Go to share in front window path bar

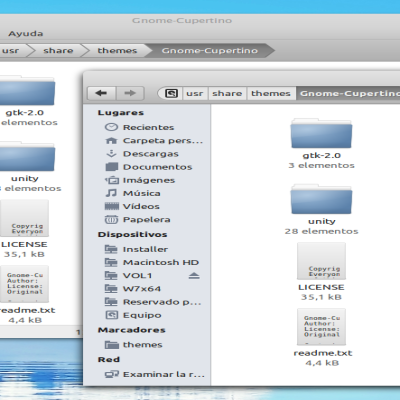tap(227, 93)
